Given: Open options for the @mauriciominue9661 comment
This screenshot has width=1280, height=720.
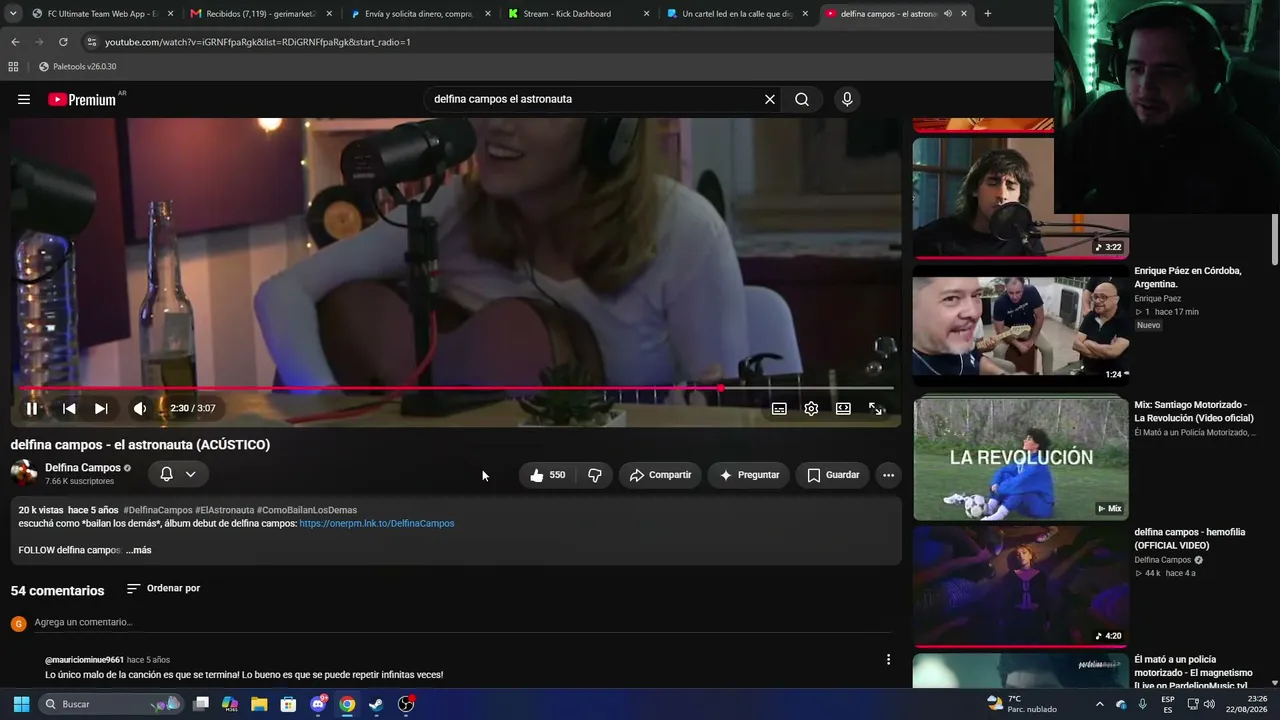Looking at the screenshot, I should pyautogui.click(x=888, y=659).
